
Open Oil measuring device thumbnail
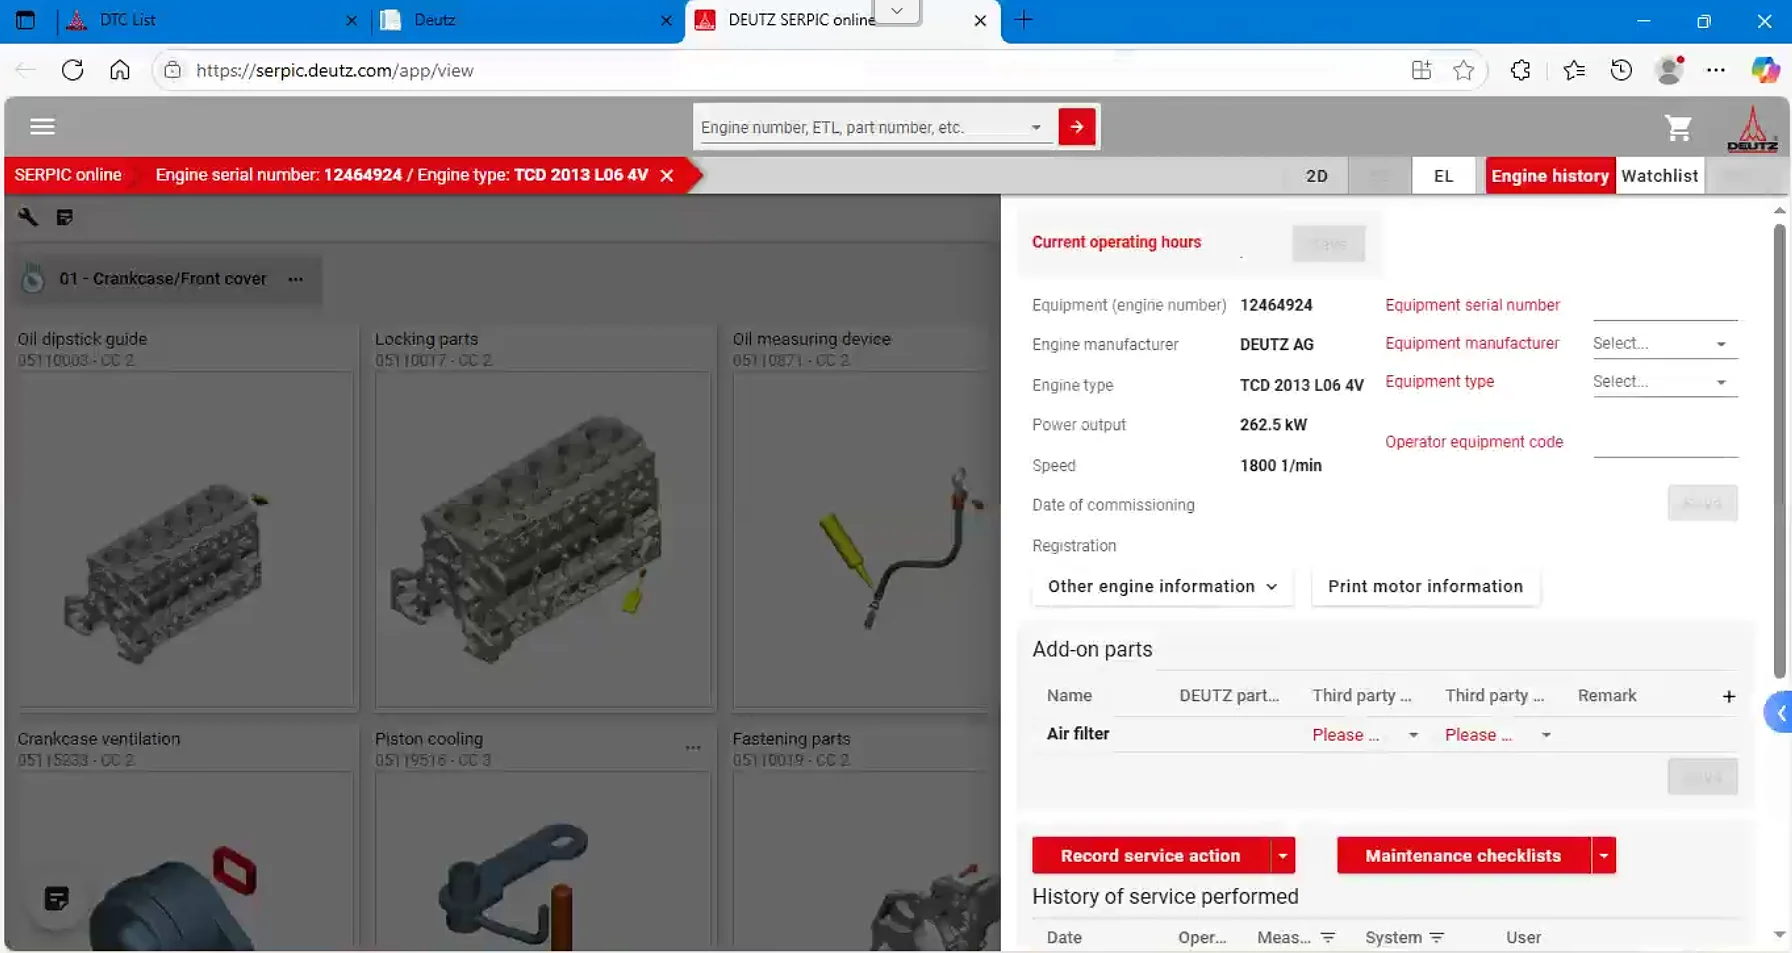pyautogui.click(x=864, y=540)
